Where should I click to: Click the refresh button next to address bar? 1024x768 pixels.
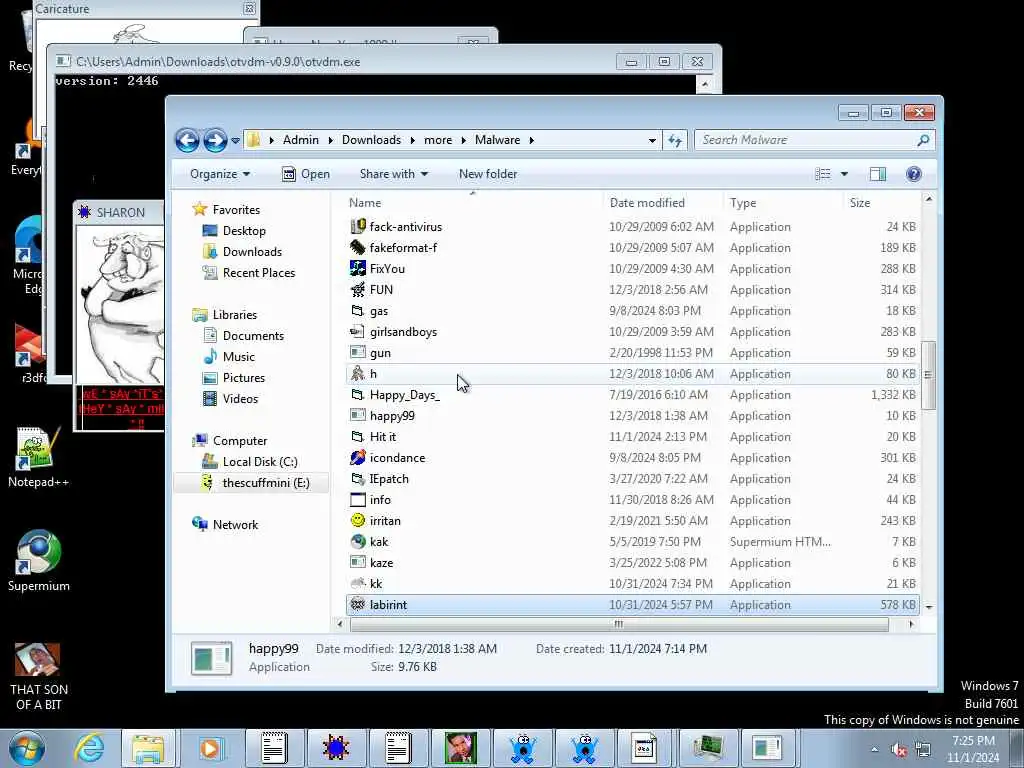pyautogui.click(x=675, y=140)
